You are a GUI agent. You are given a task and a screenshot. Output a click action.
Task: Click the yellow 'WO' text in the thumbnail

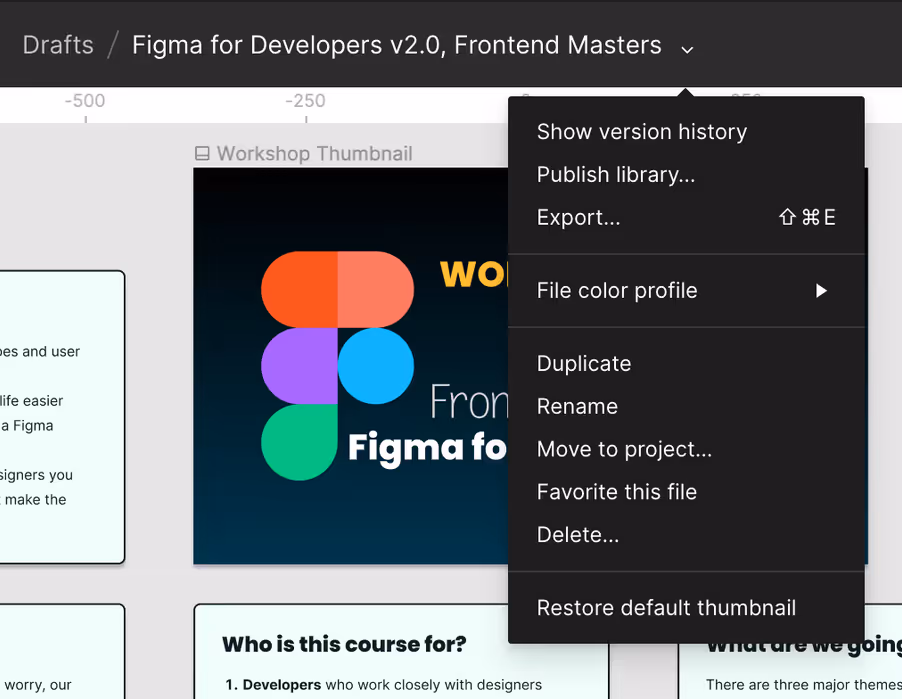473,274
